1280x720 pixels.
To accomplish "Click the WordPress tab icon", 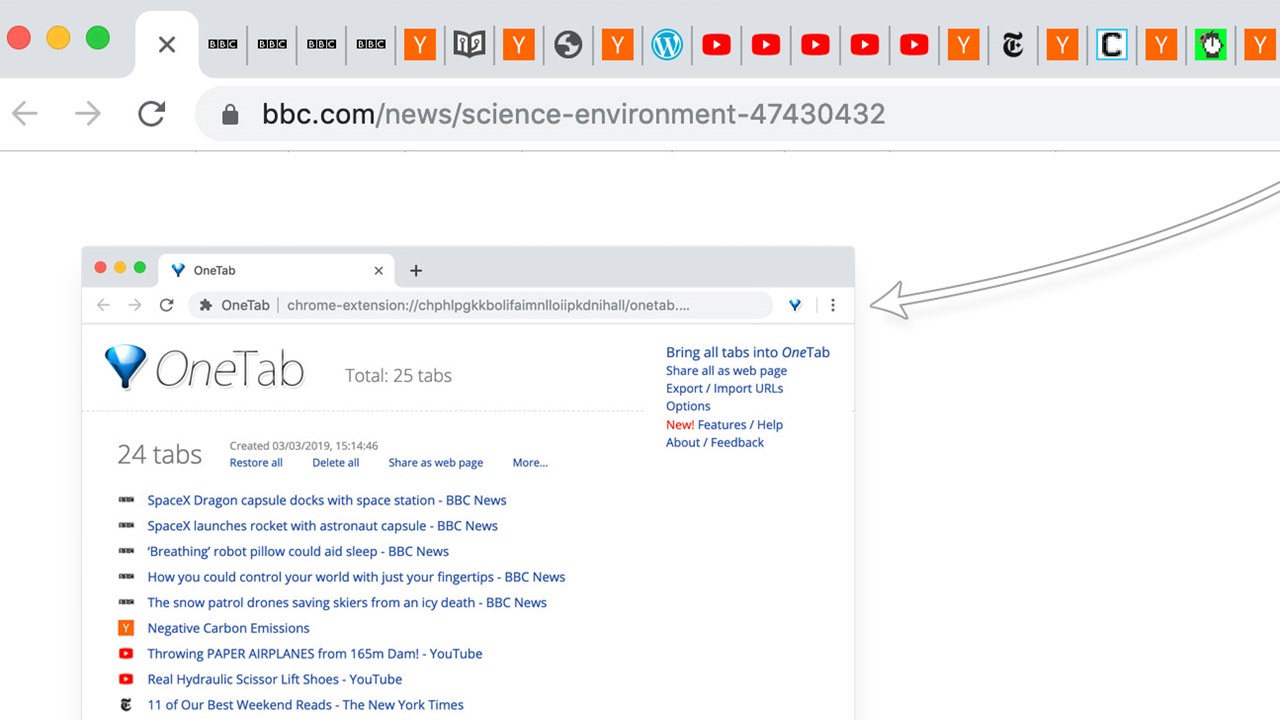I will click(666, 45).
